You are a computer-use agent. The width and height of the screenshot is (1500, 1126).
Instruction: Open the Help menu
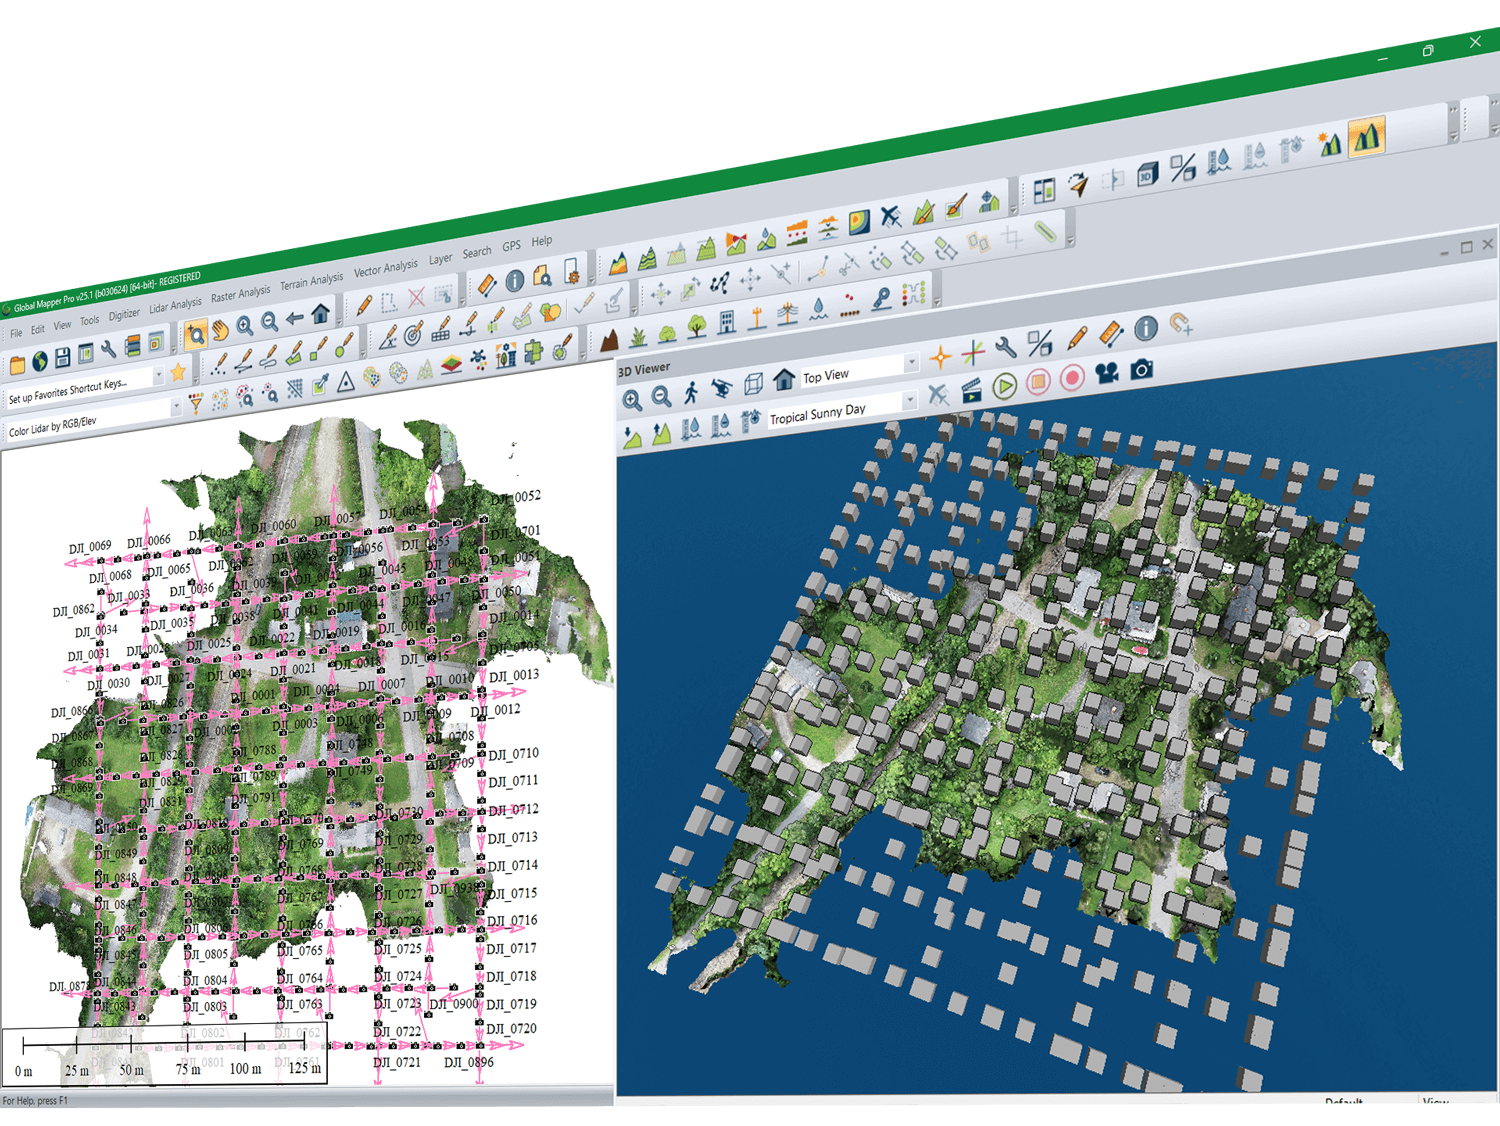[x=541, y=241]
